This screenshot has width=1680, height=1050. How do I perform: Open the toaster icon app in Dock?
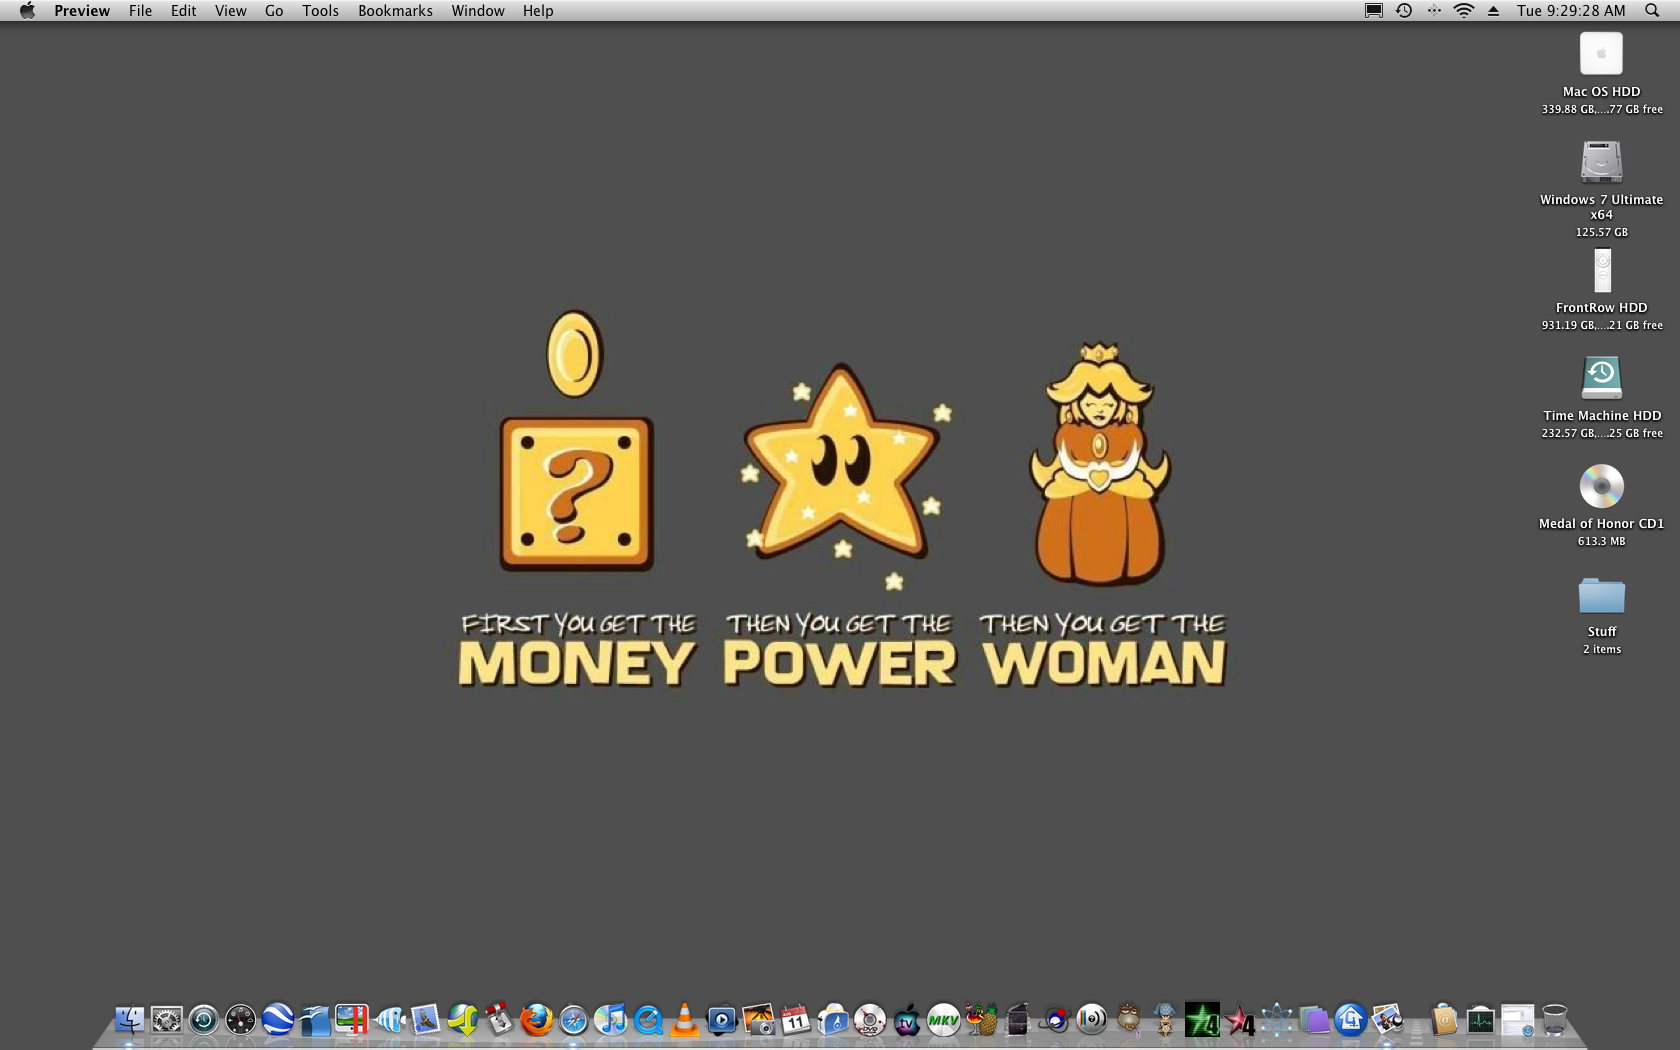point(832,1020)
